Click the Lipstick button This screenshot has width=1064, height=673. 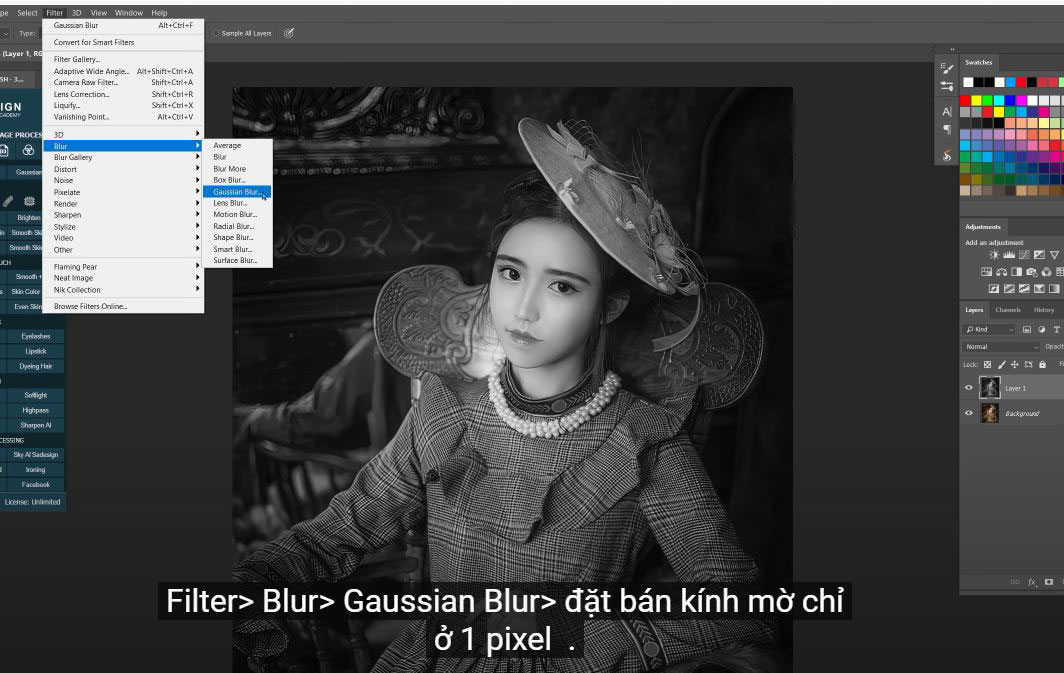click(x=35, y=351)
